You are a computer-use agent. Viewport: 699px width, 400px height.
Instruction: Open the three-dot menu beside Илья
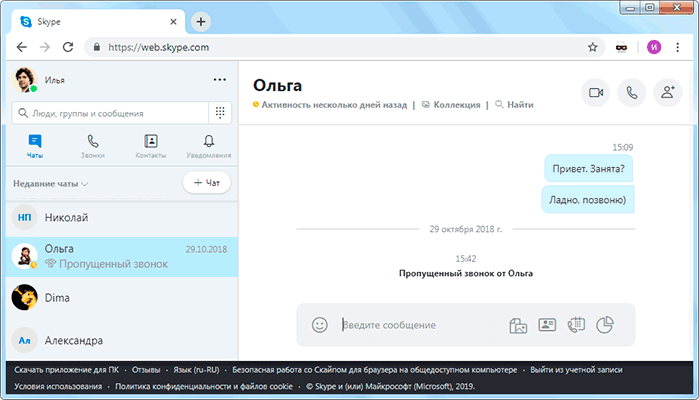219,80
